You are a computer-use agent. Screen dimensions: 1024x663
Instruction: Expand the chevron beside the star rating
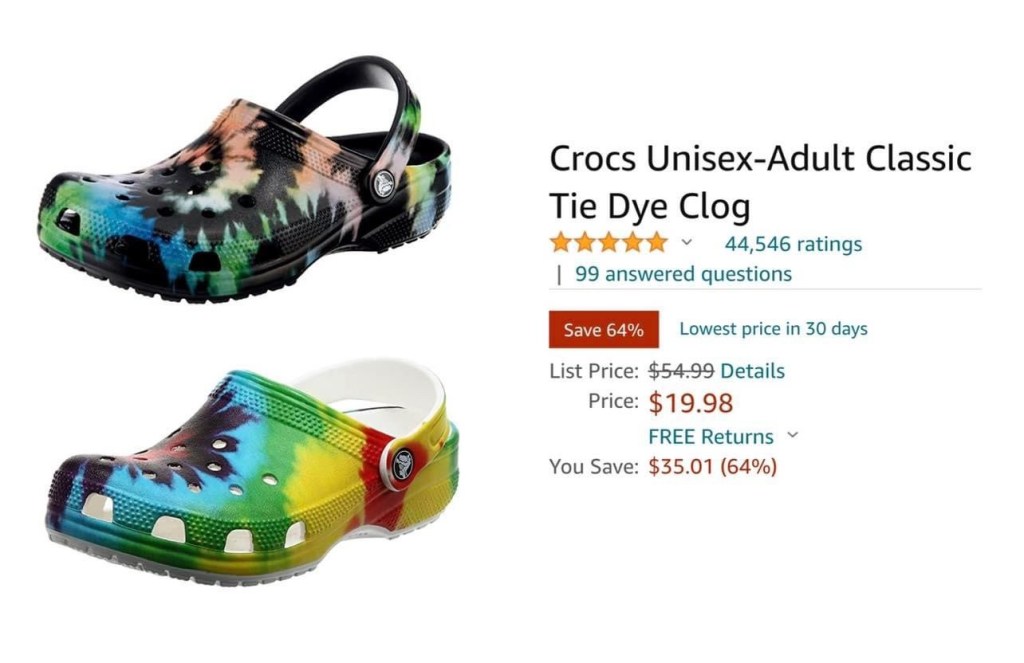point(686,242)
